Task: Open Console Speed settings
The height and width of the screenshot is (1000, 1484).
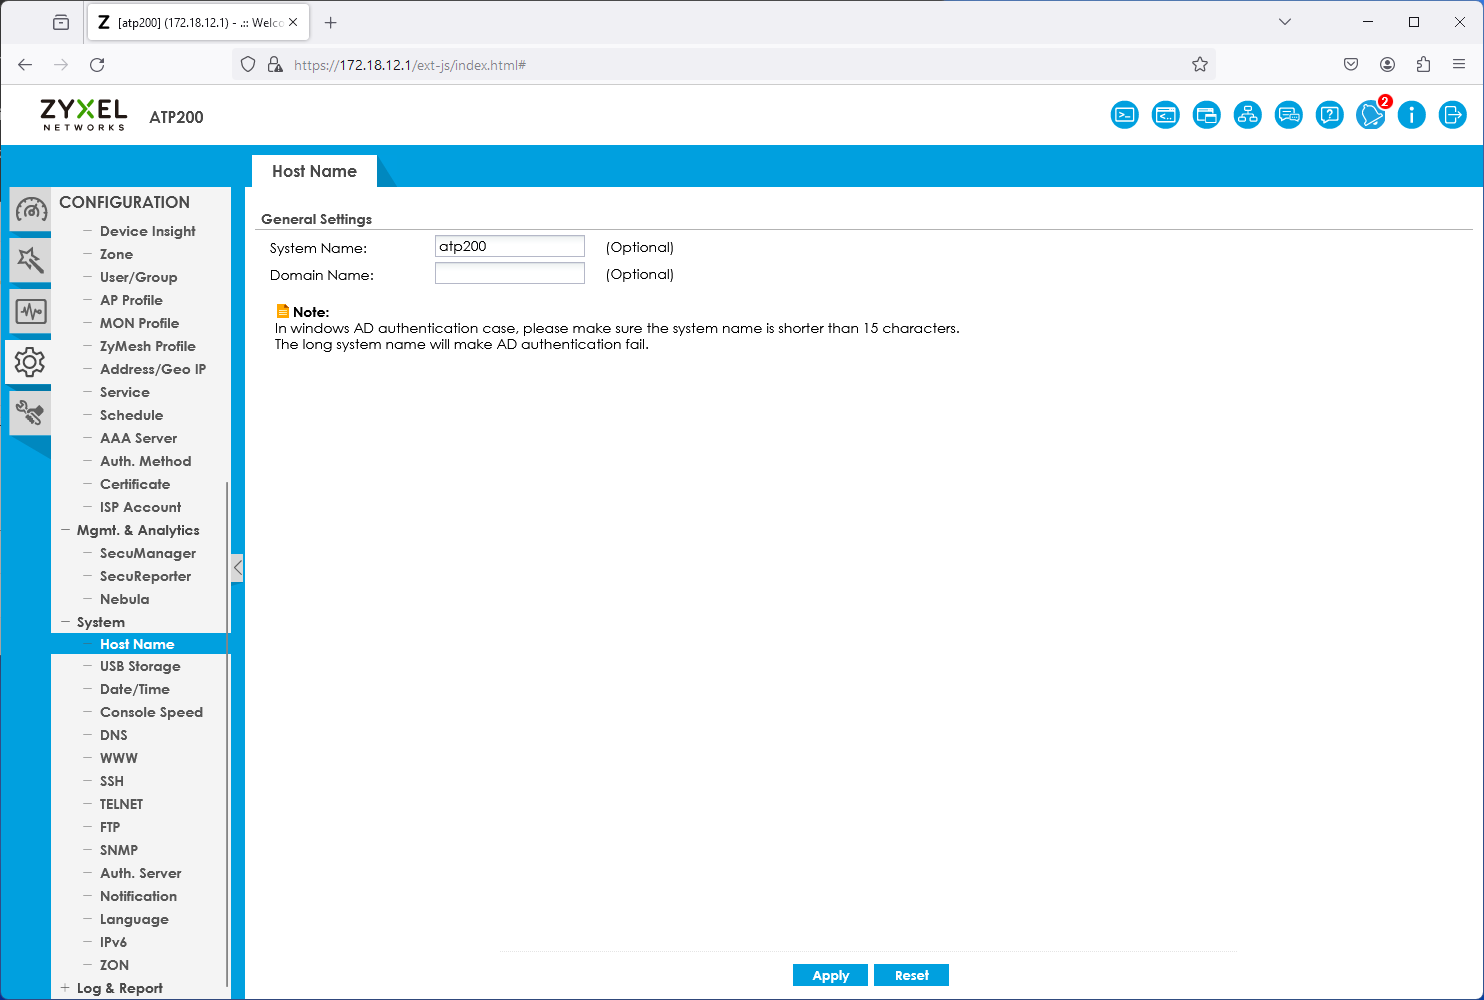Action: point(151,712)
